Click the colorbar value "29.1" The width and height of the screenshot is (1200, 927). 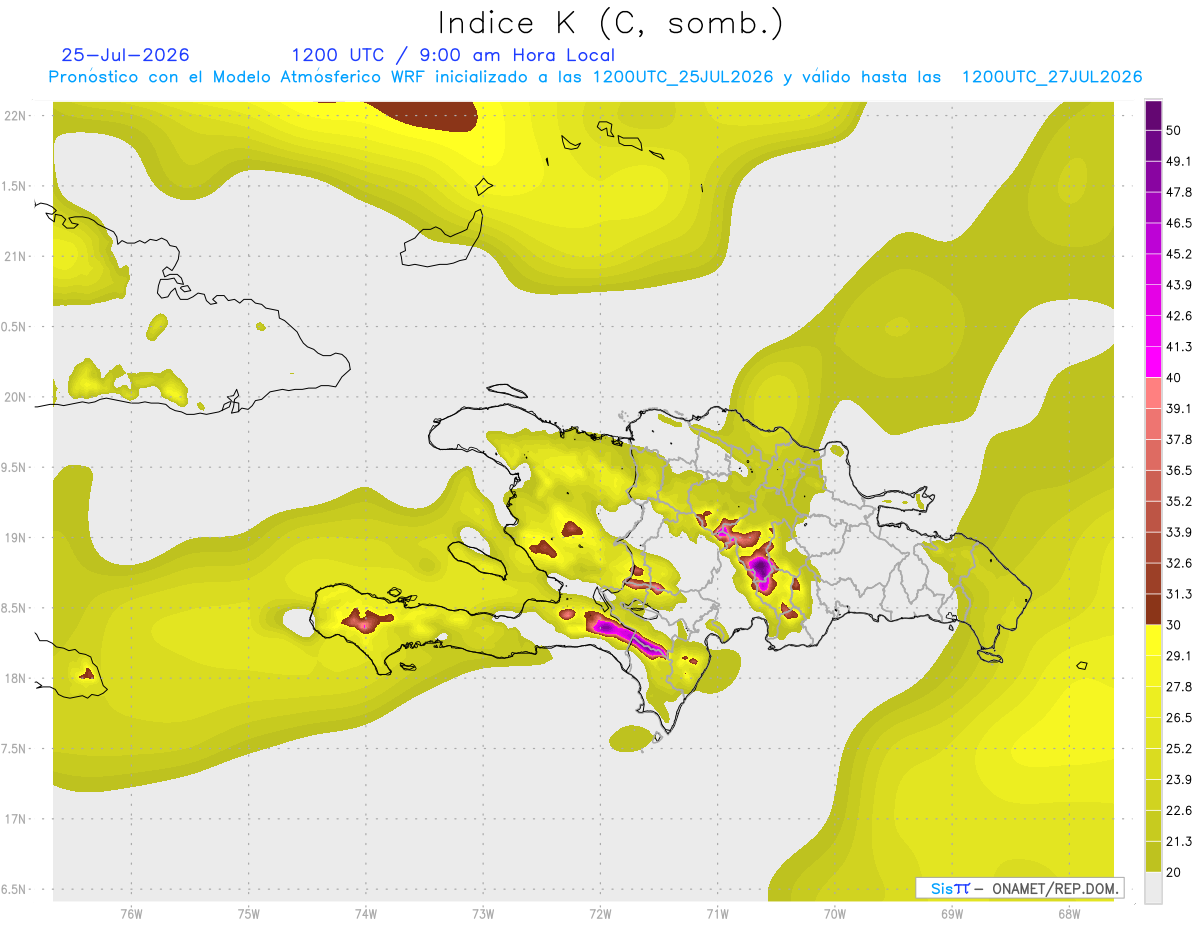tap(1179, 655)
